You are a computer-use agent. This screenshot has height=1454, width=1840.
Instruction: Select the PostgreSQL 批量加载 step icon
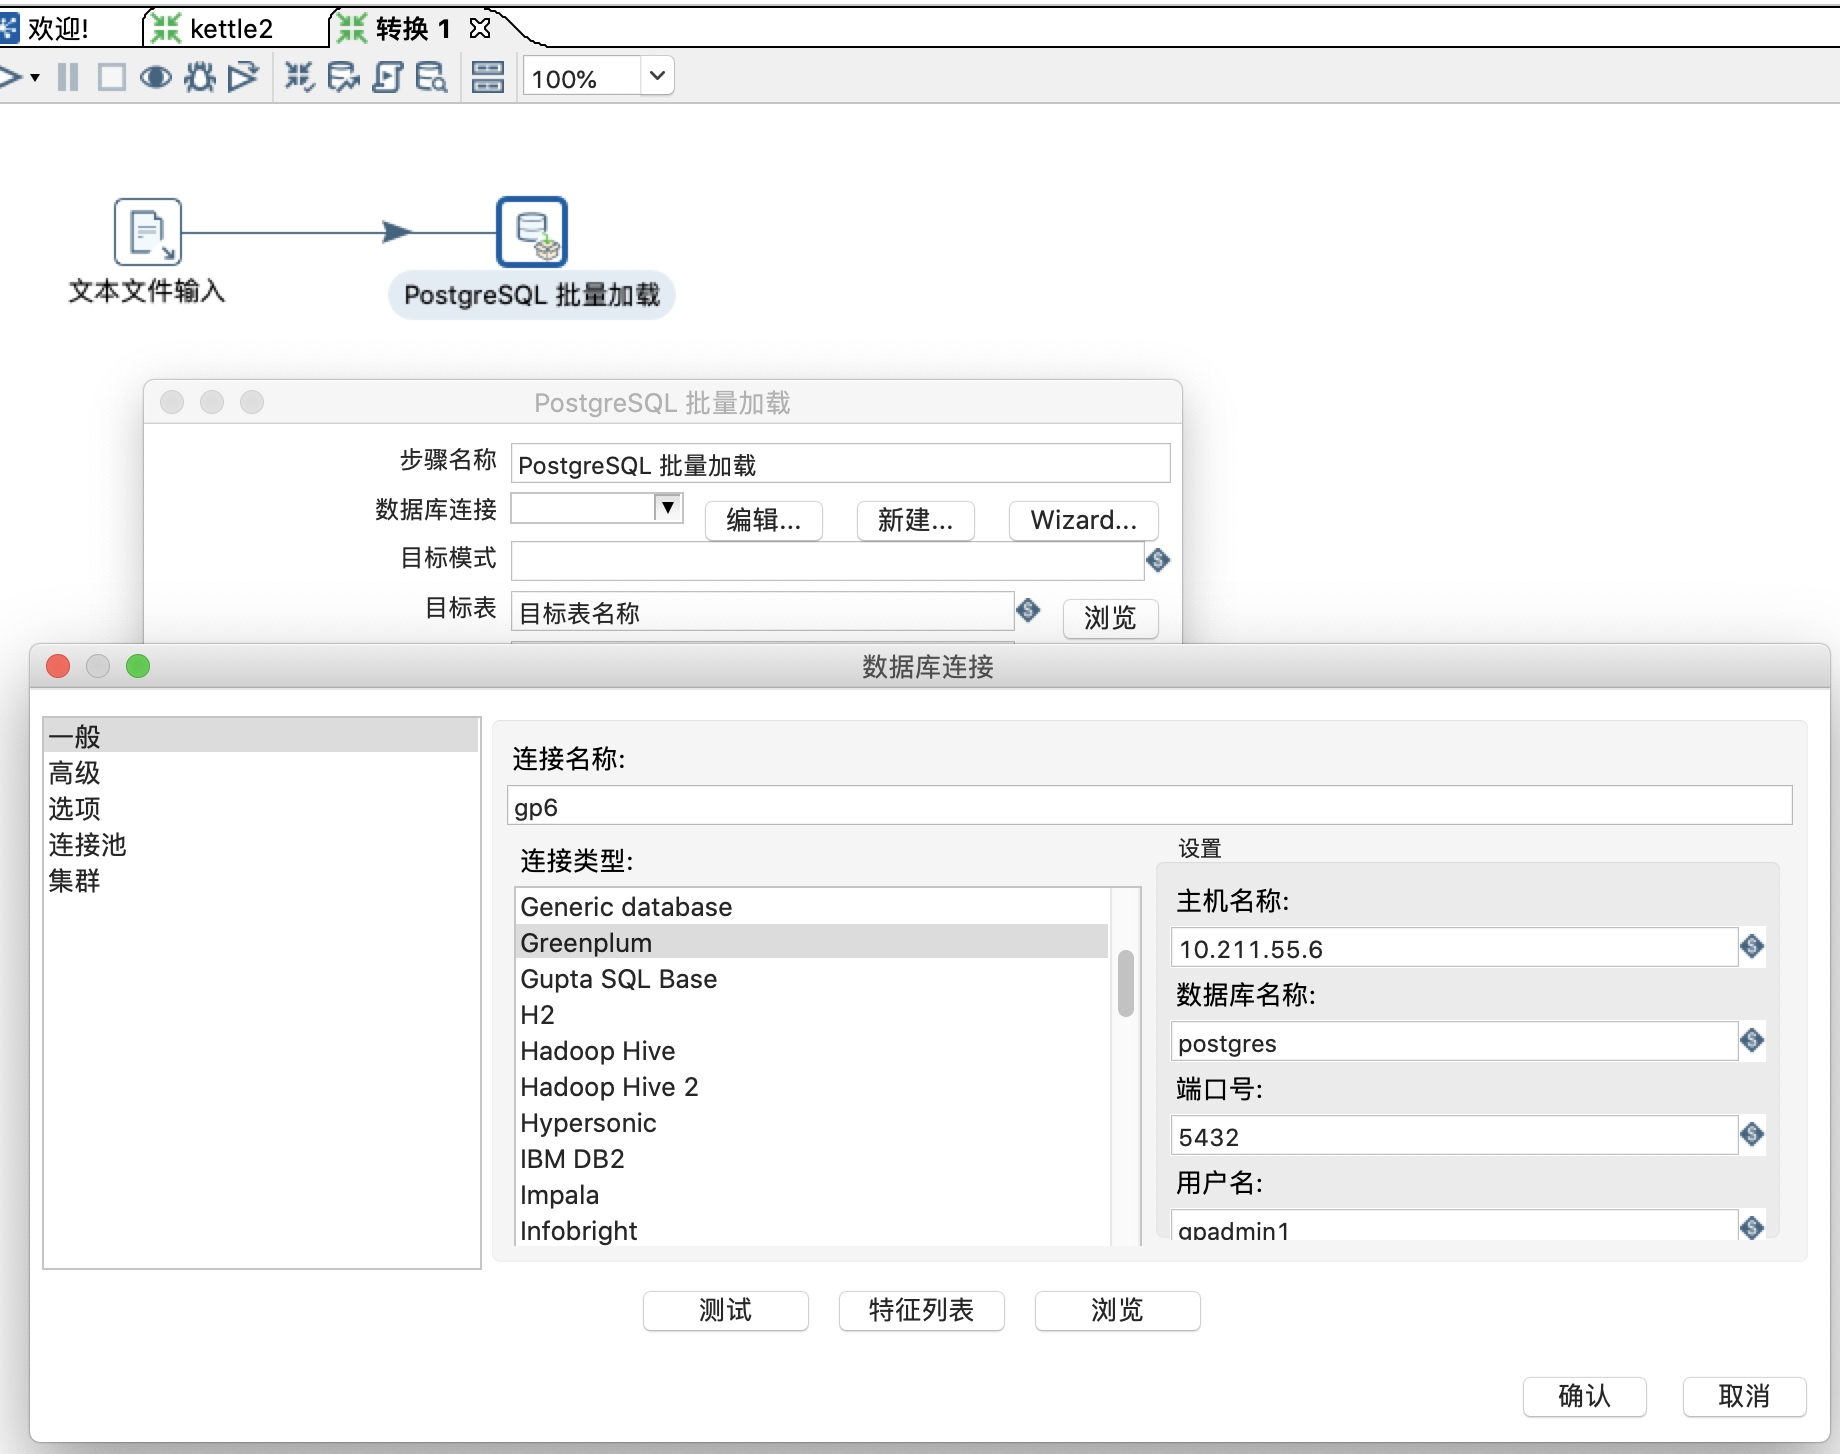coord(532,231)
